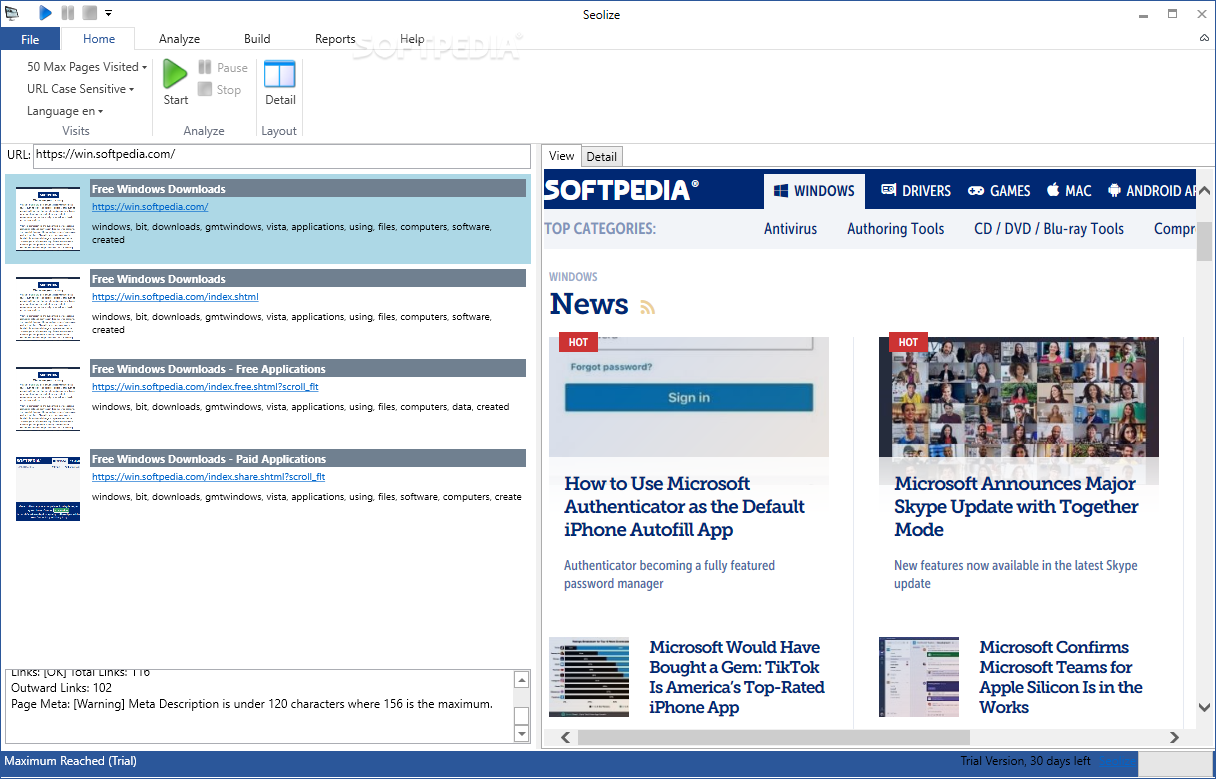The image size is (1216, 779).
Task: Click the preview vertical scrollbar down arrow
Action: (1205, 708)
